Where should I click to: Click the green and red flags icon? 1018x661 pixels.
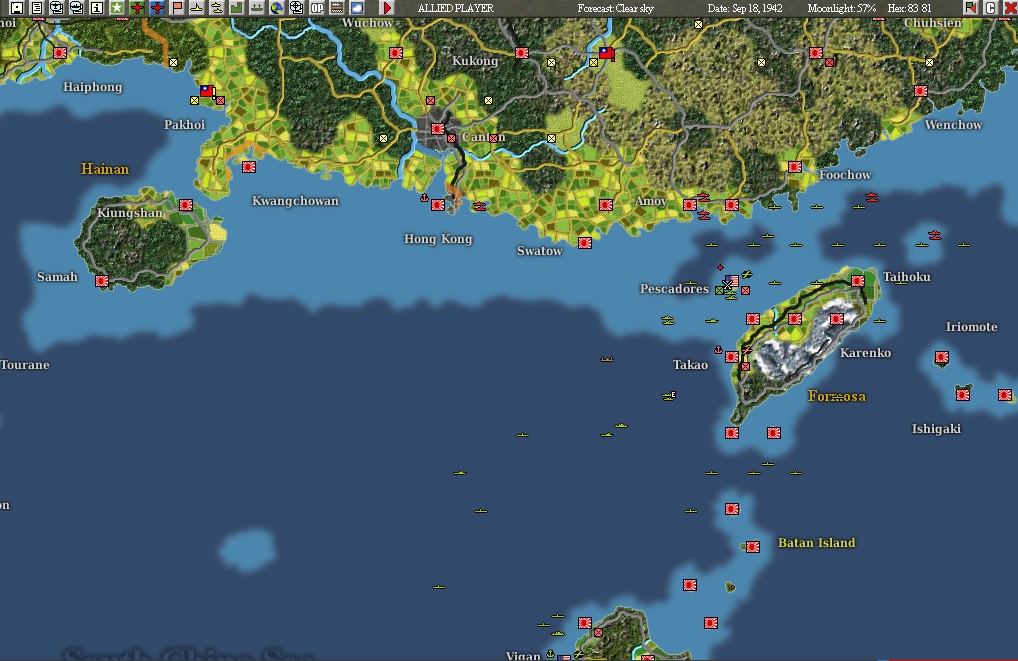[x=971, y=8]
